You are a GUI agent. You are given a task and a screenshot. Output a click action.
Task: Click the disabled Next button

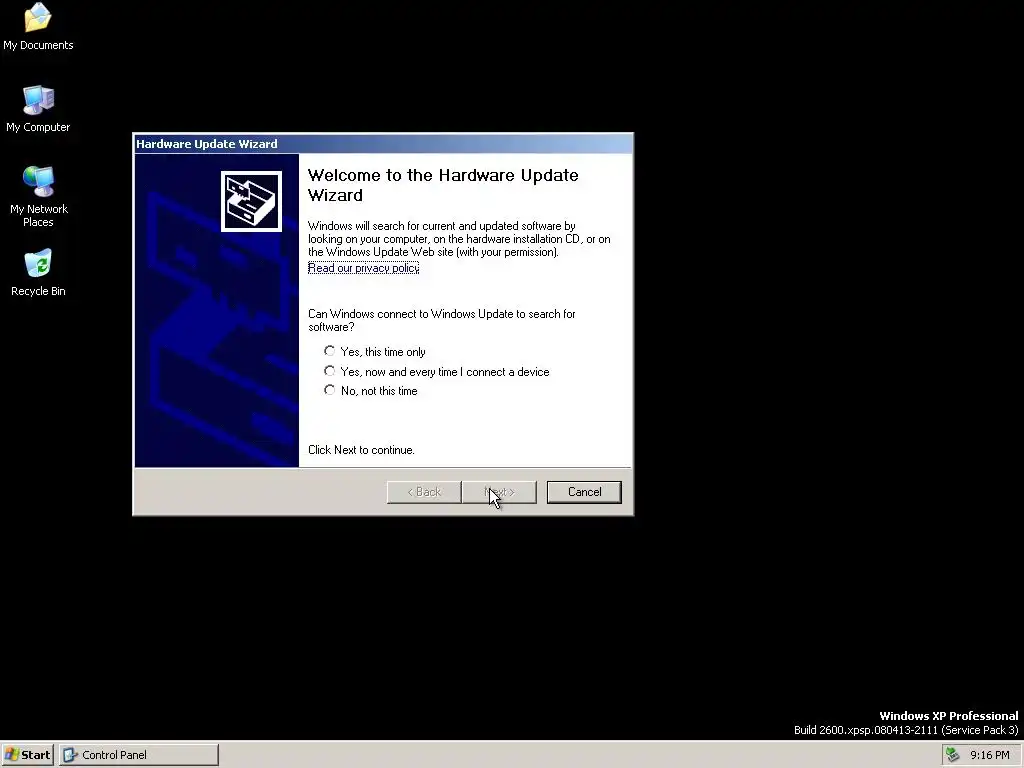click(499, 492)
